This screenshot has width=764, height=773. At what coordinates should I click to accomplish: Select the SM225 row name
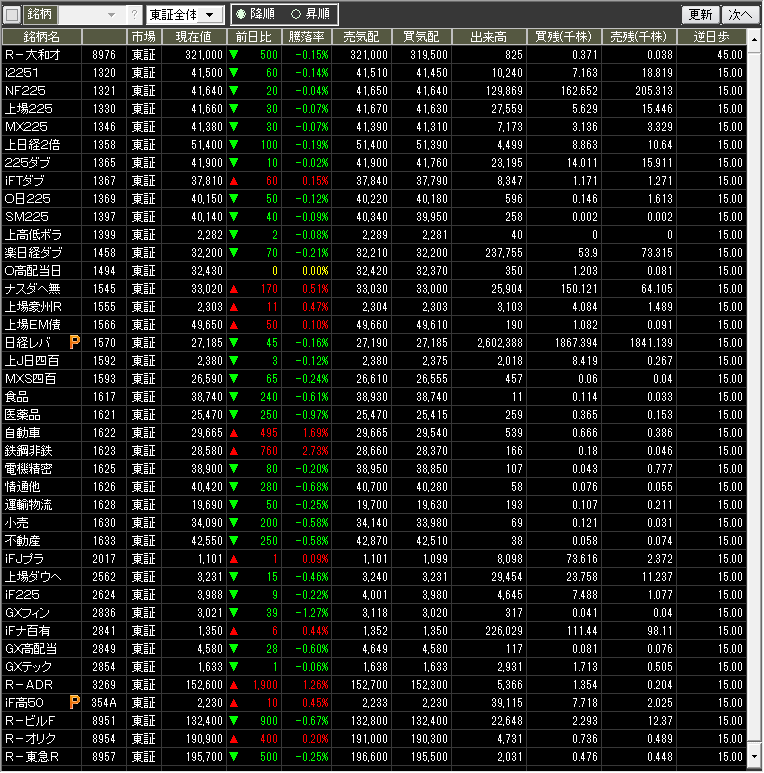[x=27, y=216]
